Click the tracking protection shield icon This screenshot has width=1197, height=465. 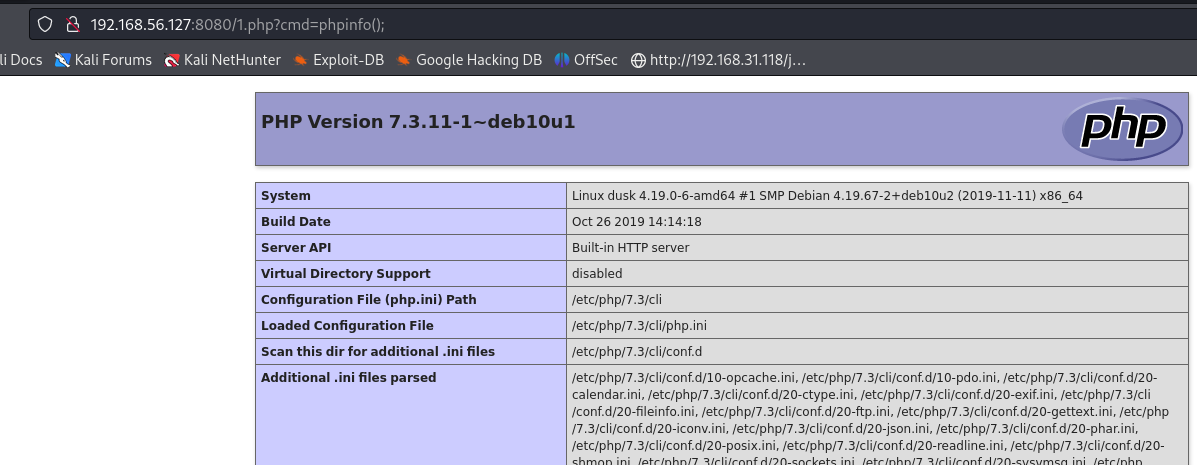point(45,24)
